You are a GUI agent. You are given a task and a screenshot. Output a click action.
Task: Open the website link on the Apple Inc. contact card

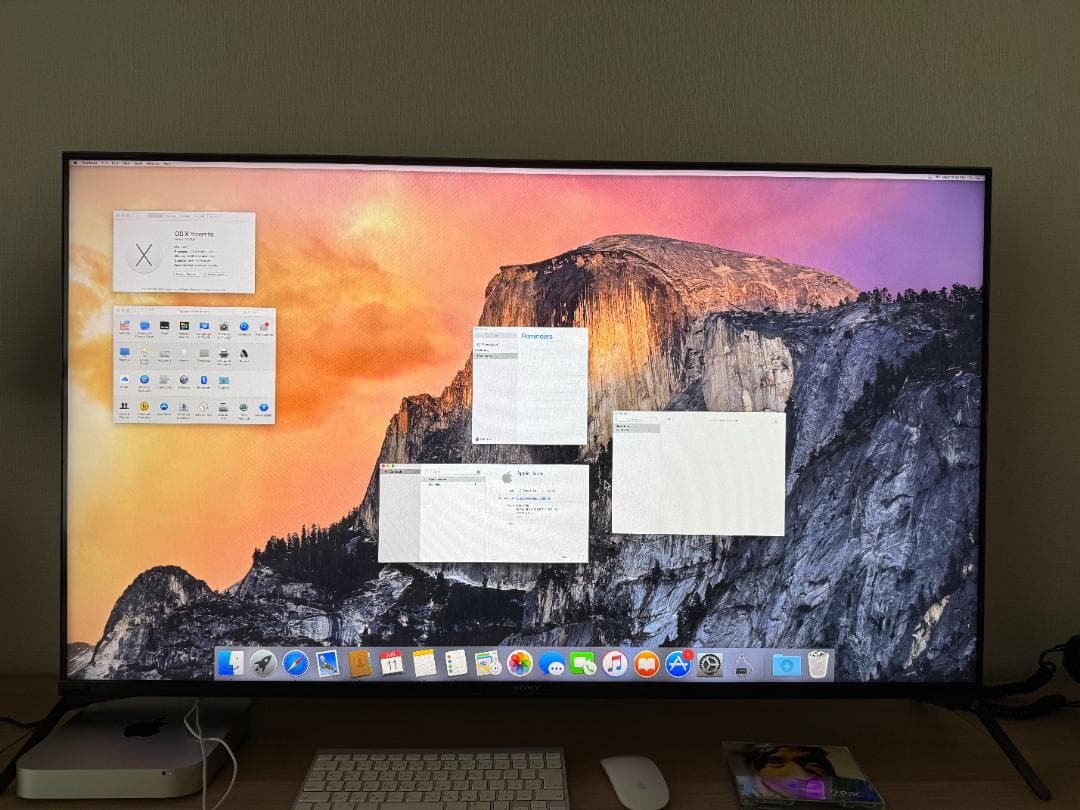(534, 498)
